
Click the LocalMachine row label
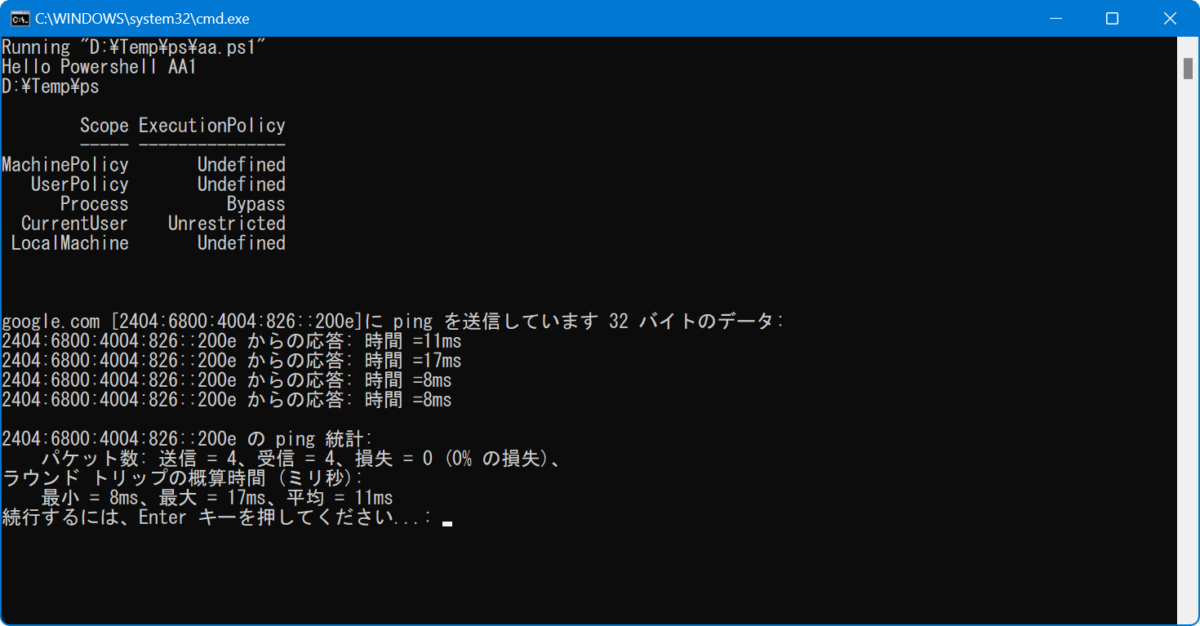click(70, 243)
